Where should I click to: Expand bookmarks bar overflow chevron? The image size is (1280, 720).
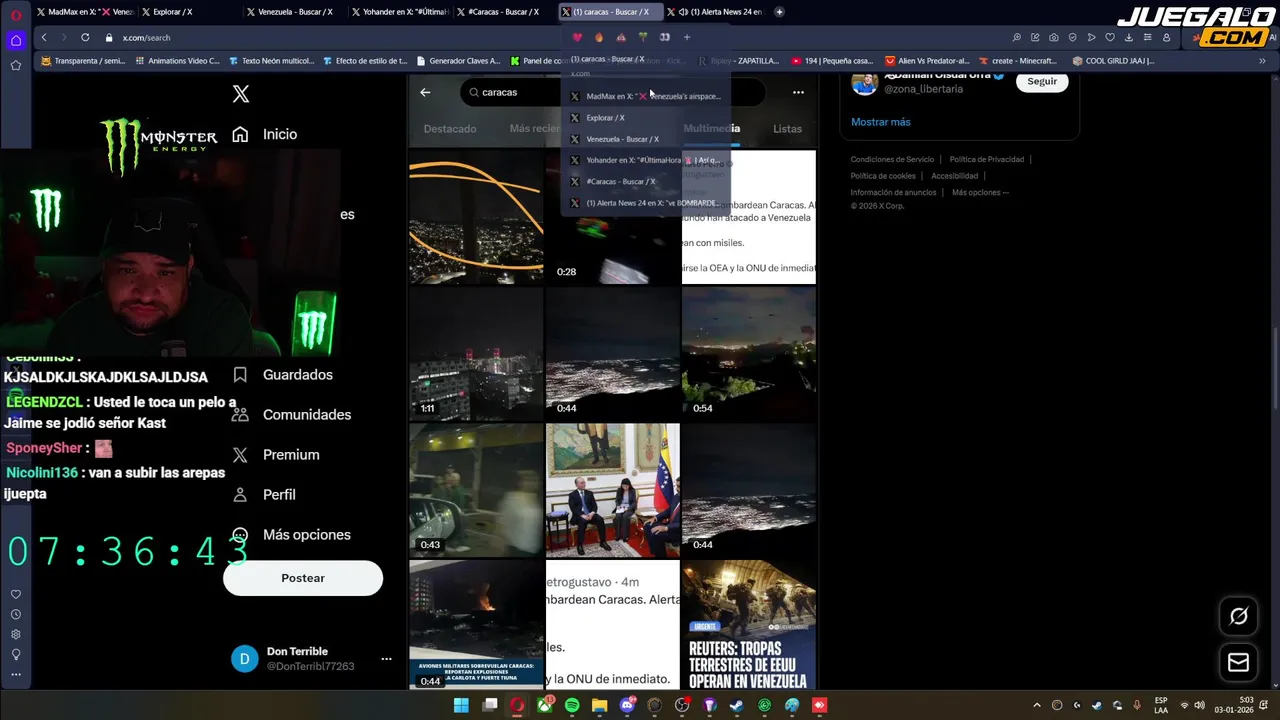[x=1262, y=61]
